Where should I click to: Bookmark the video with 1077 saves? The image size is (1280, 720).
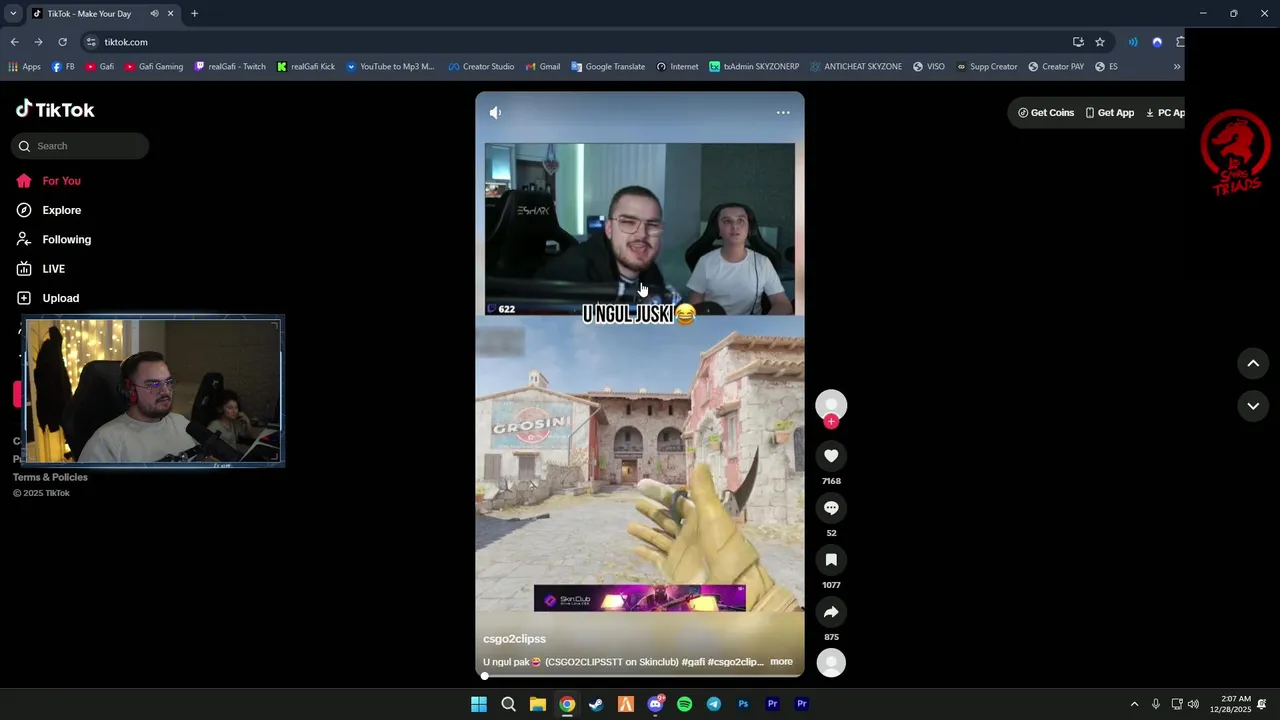(x=831, y=560)
